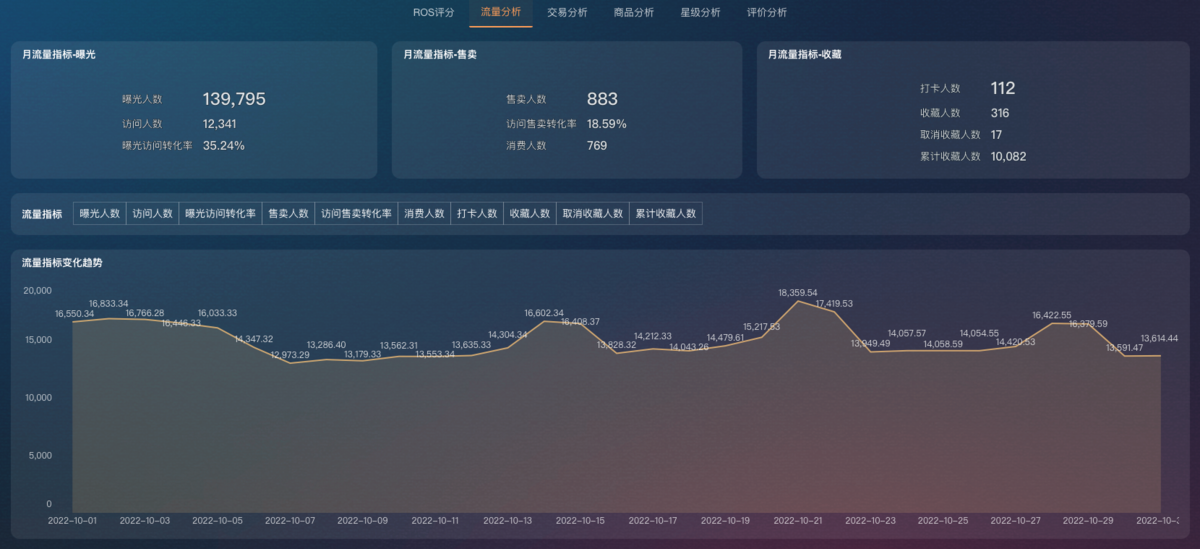Pick the 收藏人数 metric filter
Screen dimensions: 1200x549
click(530, 214)
